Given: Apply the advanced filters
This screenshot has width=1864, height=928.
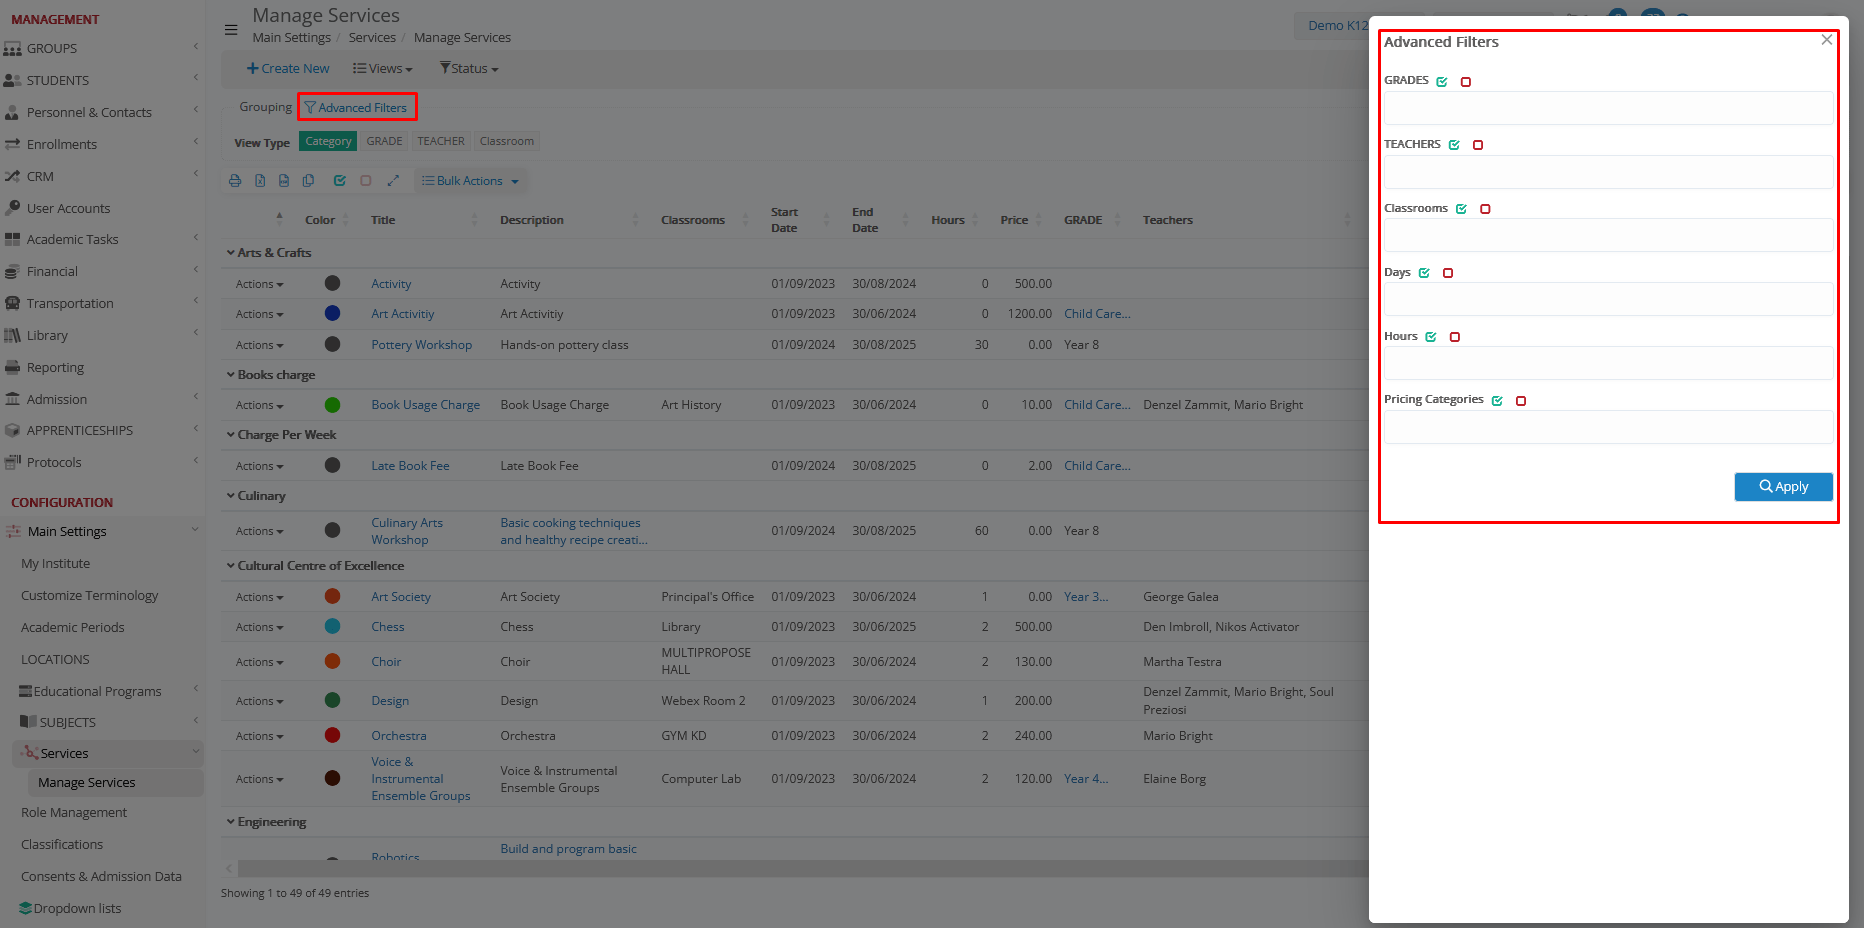Looking at the screenshot, I should pos(1783,486).
